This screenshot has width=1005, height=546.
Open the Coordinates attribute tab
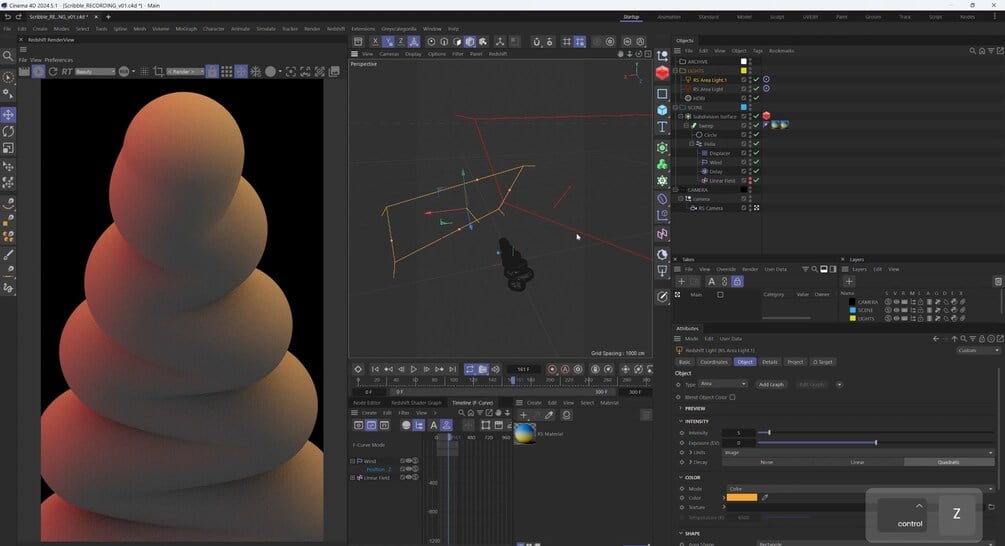(x=713, y=362)
